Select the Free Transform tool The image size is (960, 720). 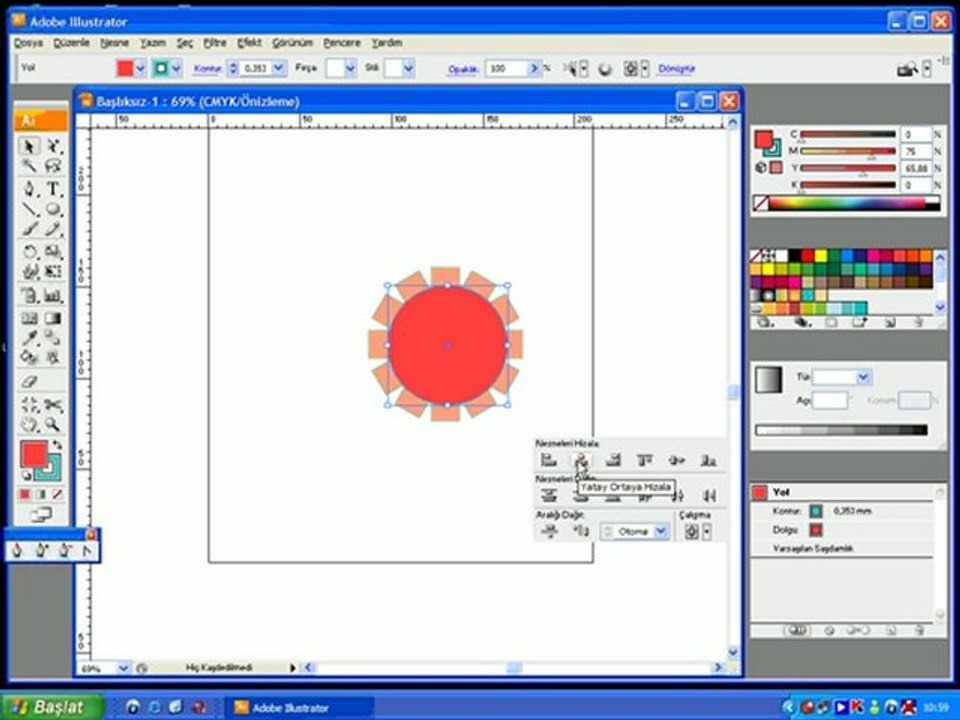(x=54, y=271)
